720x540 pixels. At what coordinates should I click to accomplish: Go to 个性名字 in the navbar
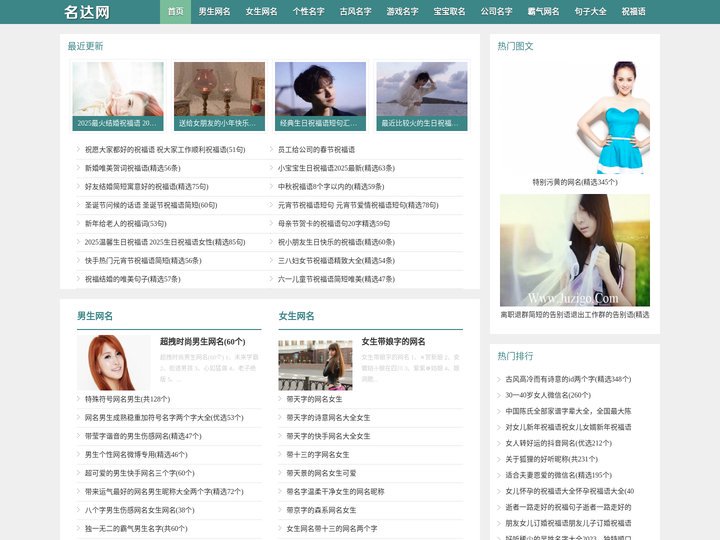click(309, 11)
